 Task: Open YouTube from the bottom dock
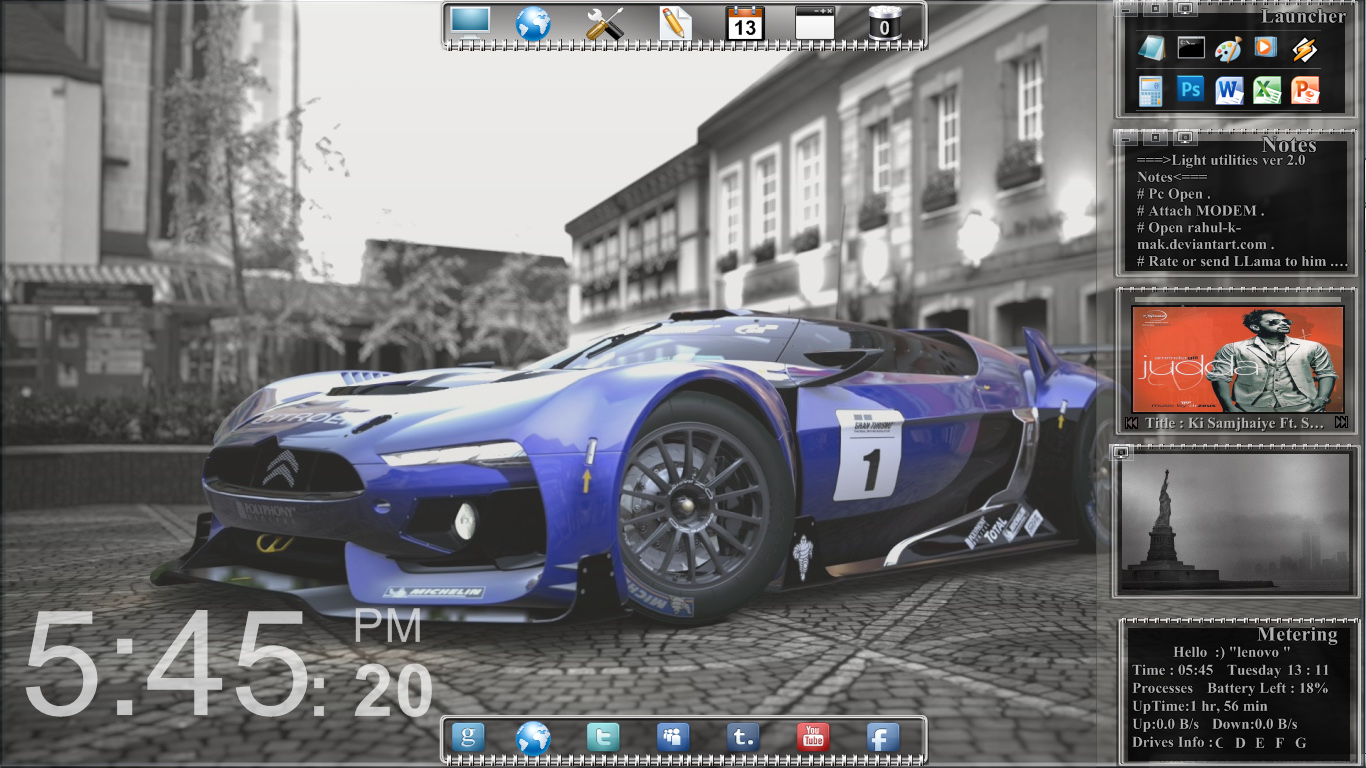point(813,738)
